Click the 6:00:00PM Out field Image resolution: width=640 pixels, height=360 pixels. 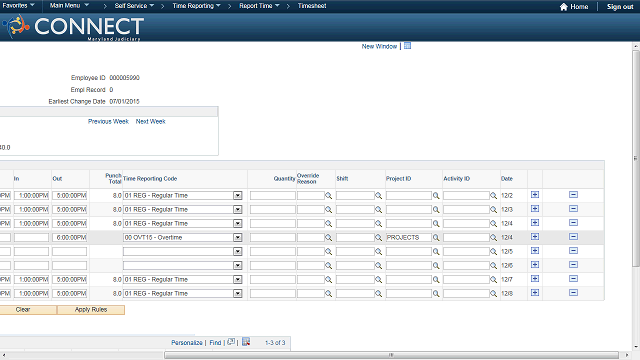[69, 238]
